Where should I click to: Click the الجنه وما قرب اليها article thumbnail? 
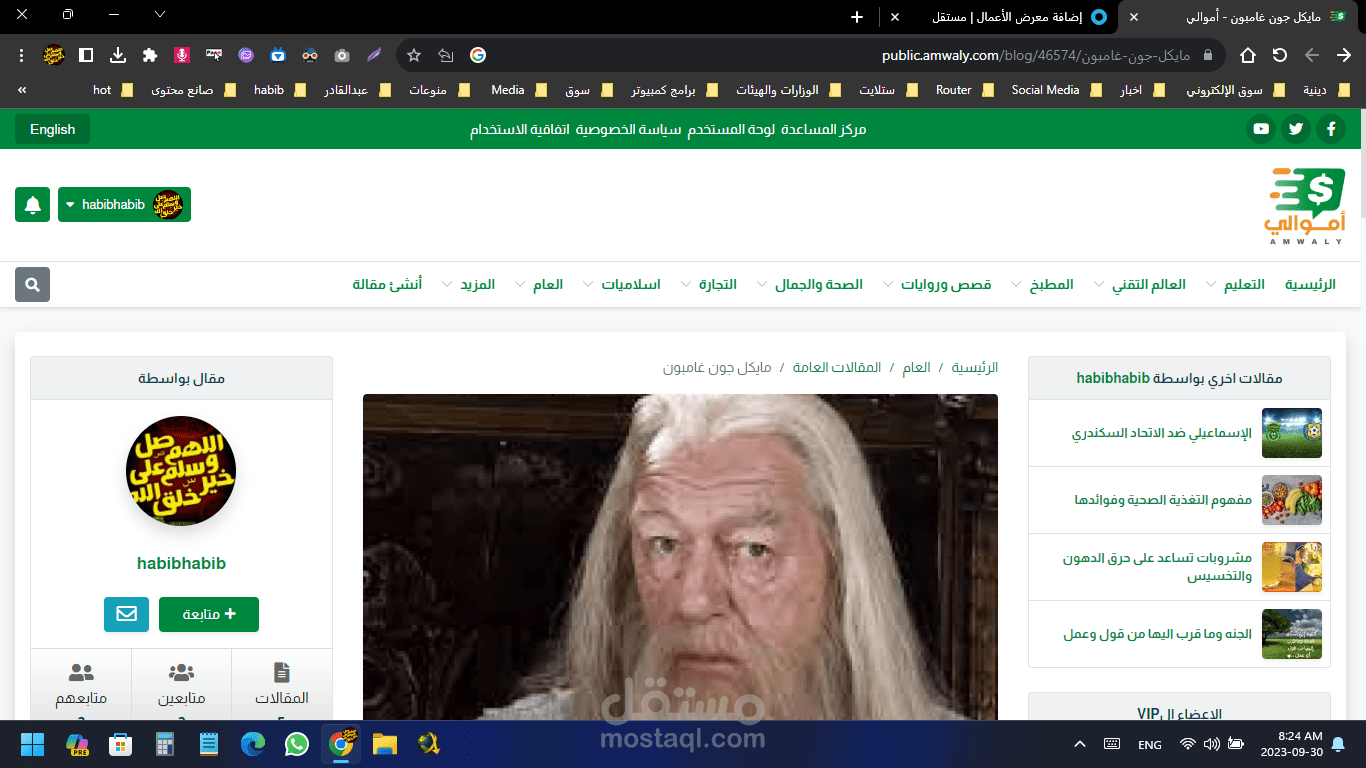1292,634
